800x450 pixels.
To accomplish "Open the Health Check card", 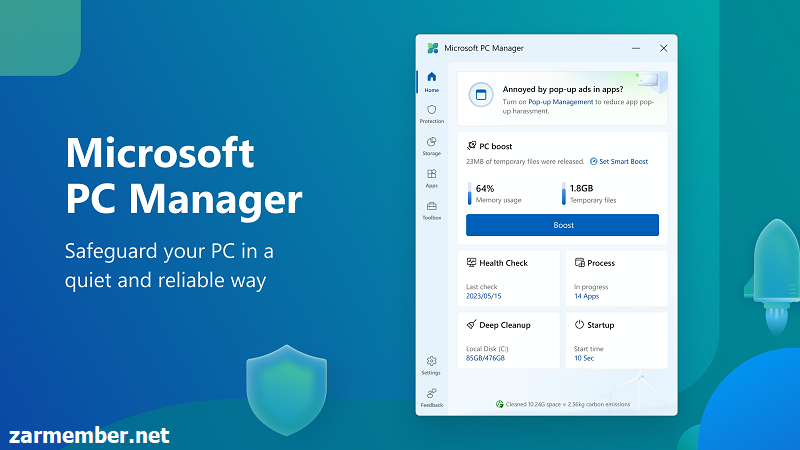I will [x=509, y=278].
